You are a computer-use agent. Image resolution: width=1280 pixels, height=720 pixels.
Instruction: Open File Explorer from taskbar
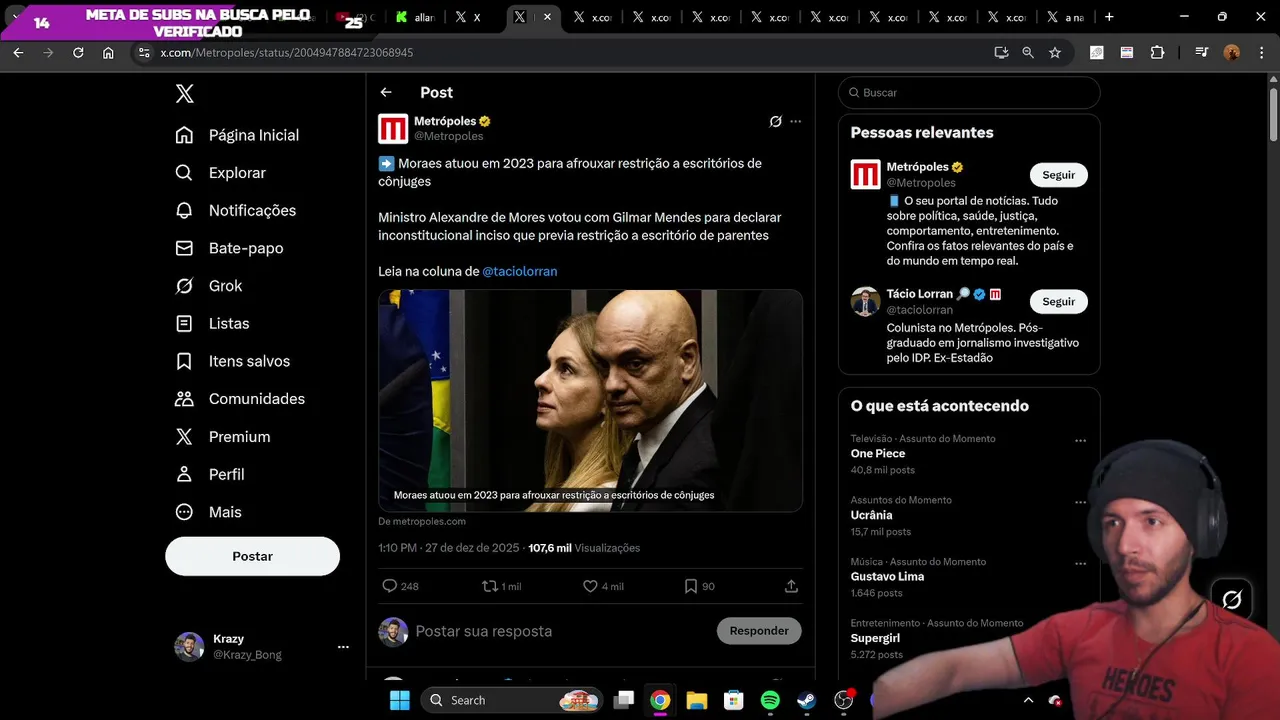click(696, 700)
